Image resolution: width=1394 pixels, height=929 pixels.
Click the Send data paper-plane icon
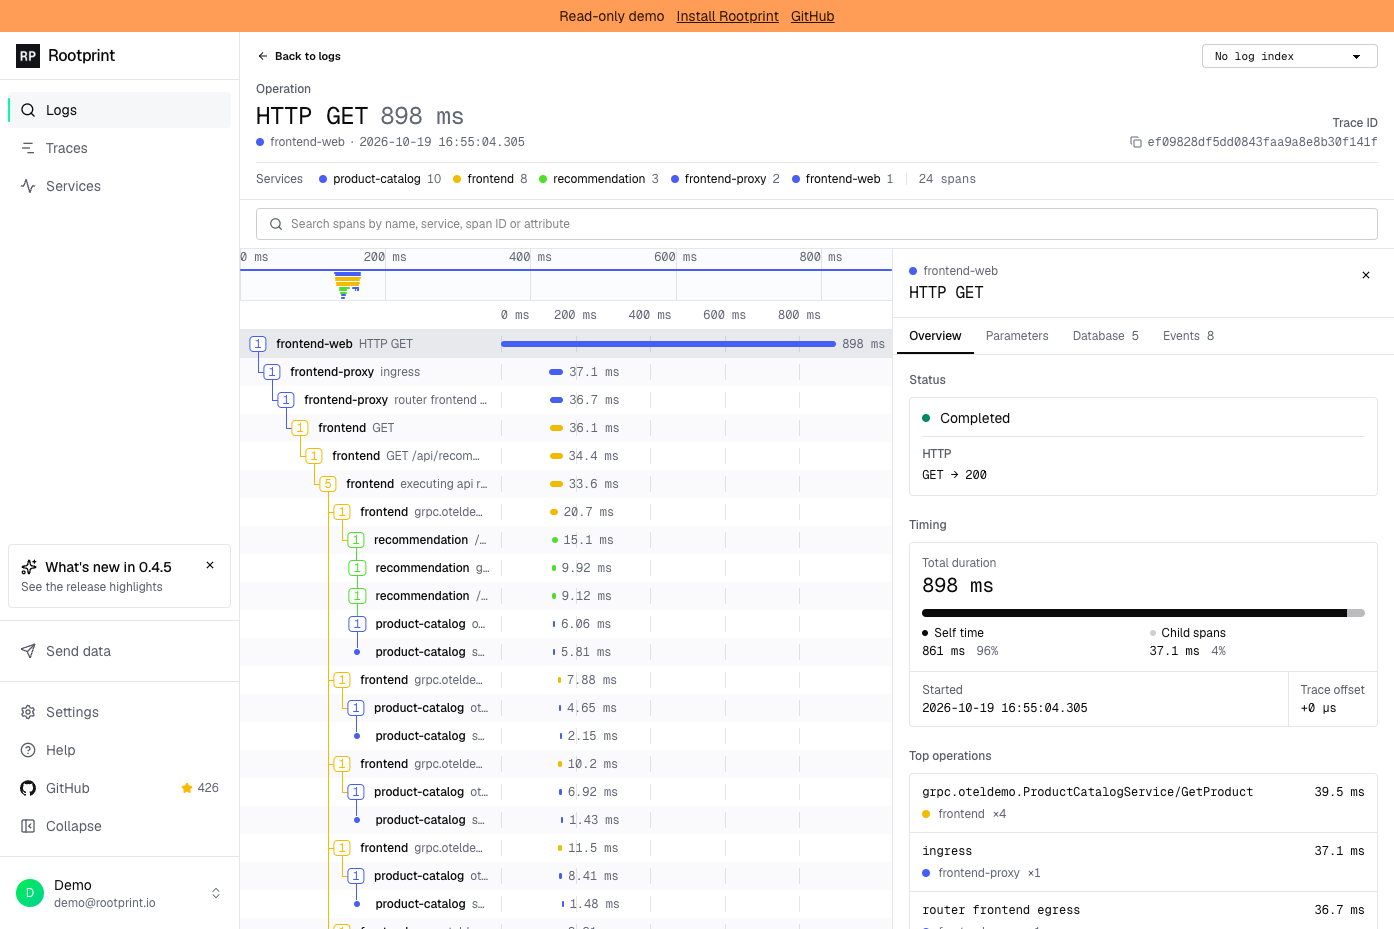28,651
